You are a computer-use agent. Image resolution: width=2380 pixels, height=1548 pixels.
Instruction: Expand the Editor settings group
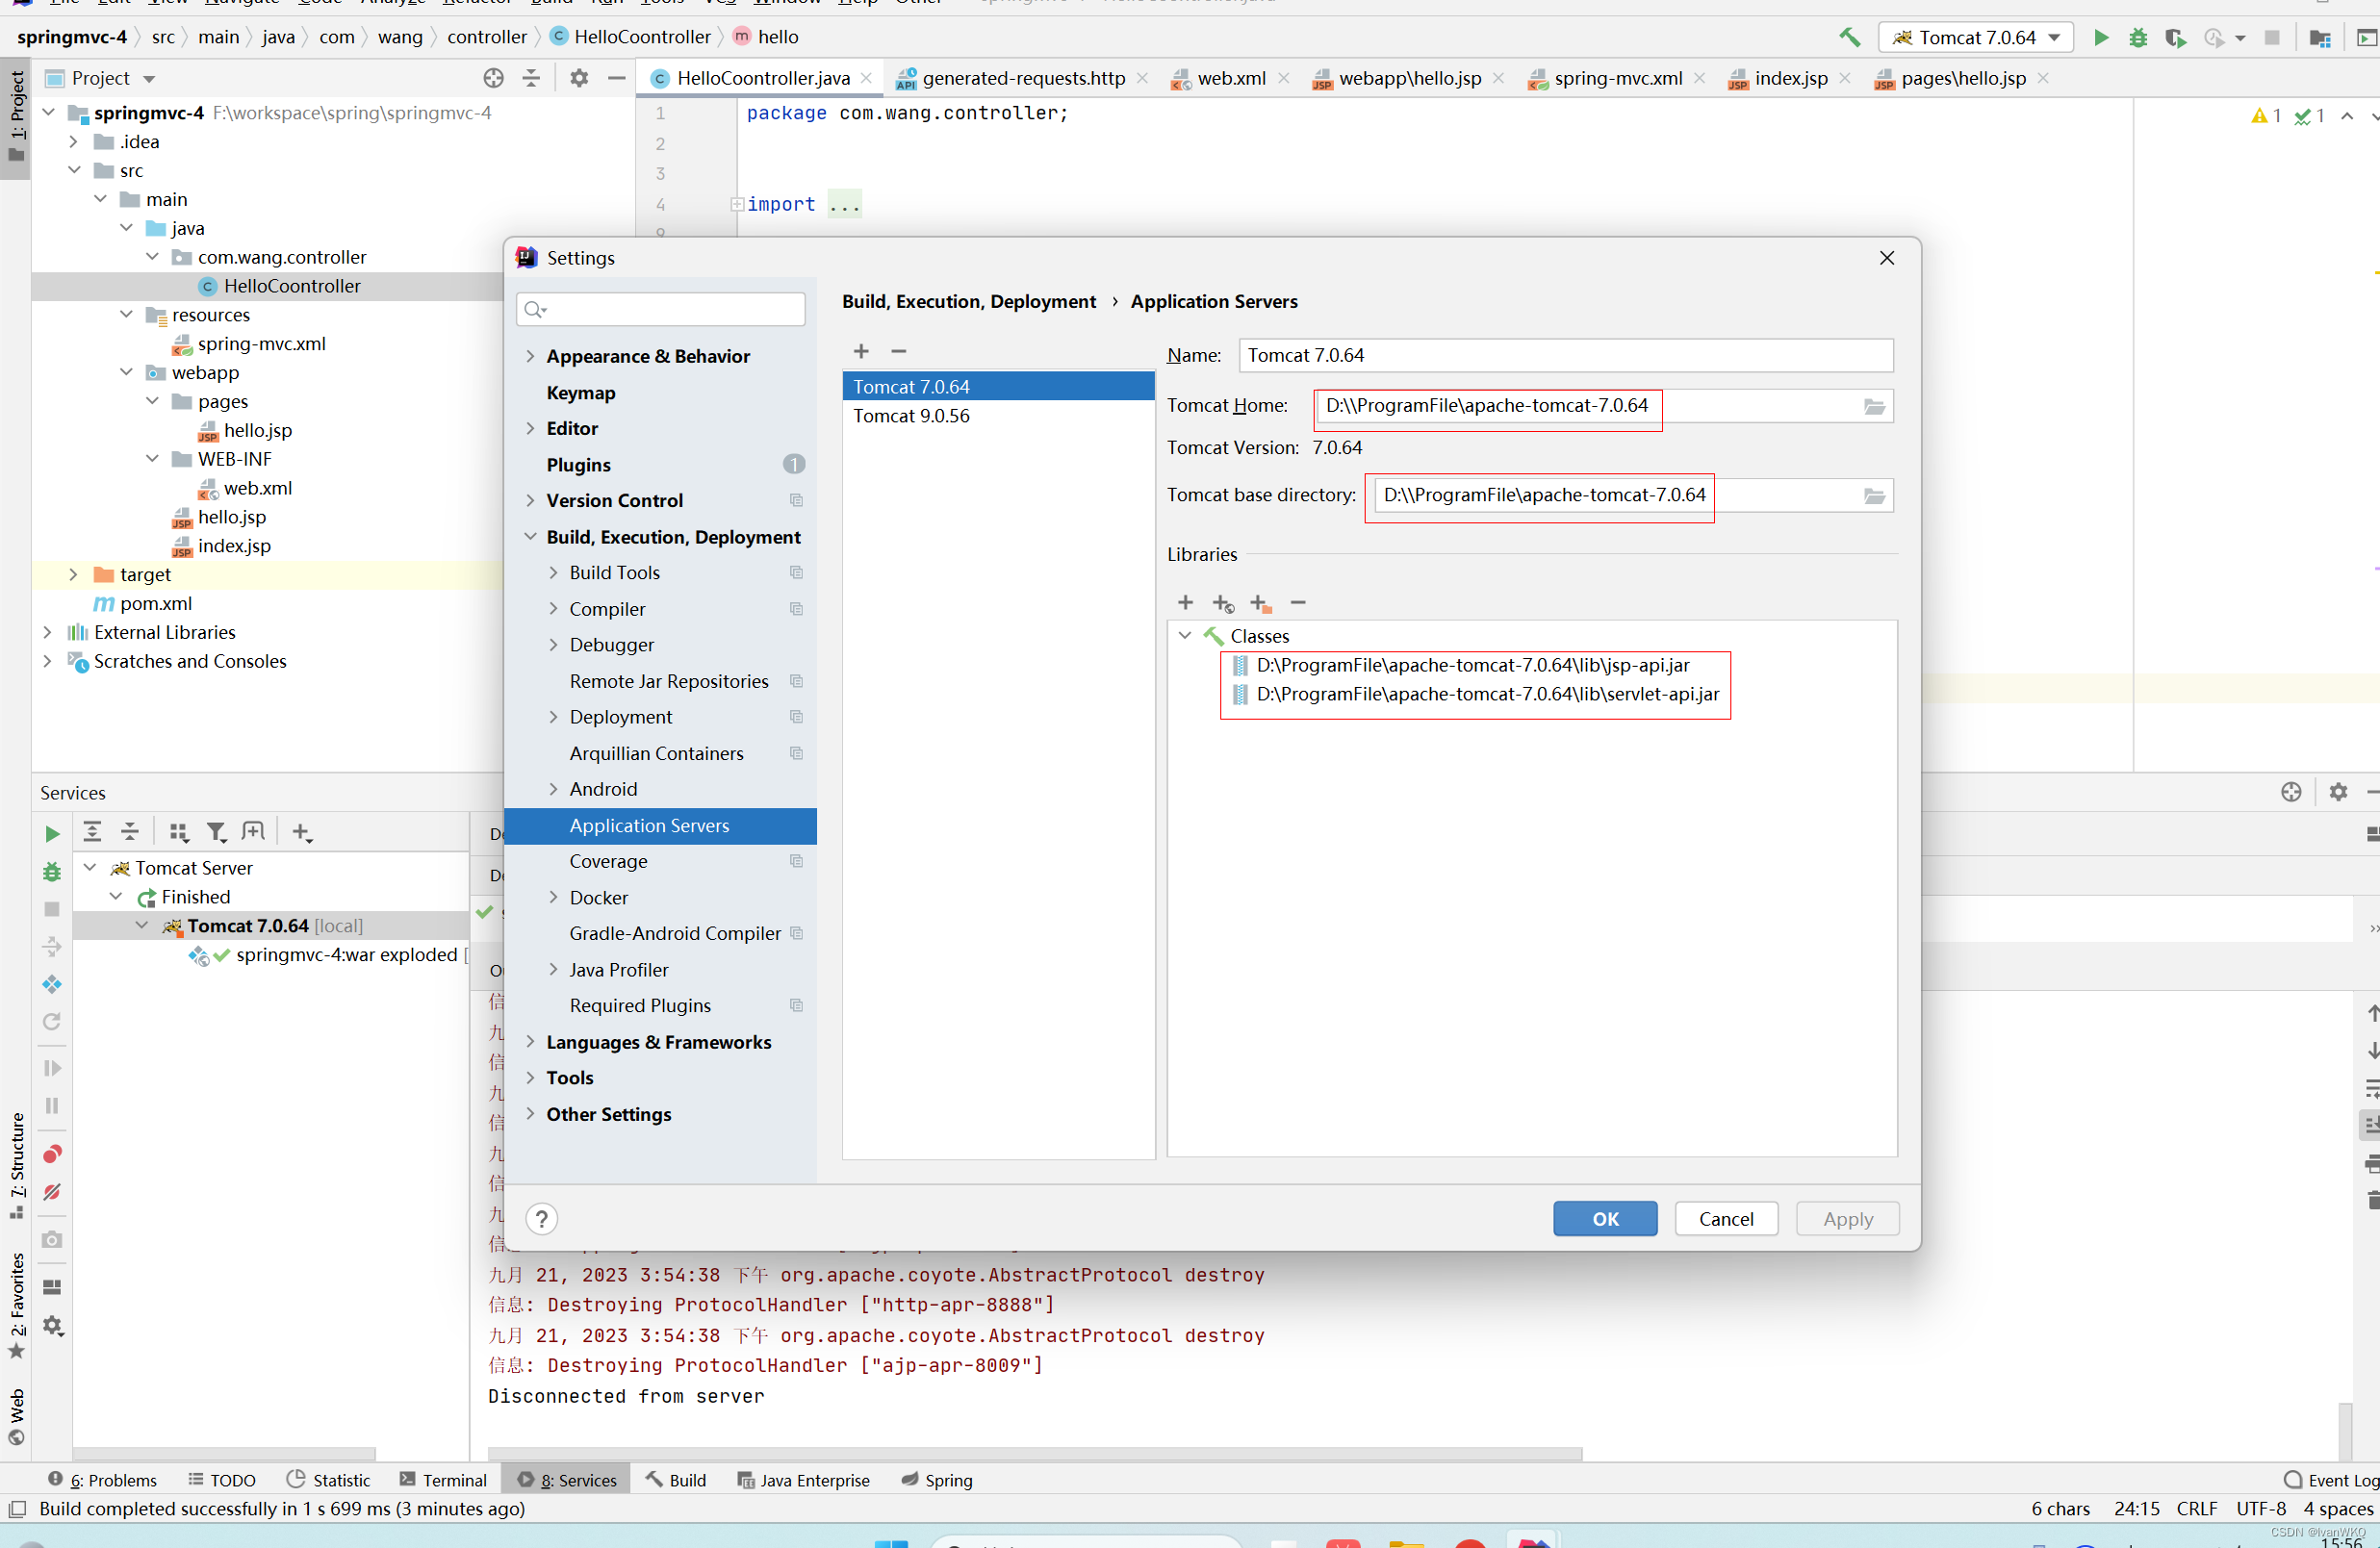pyautogui.click(x=530, y=428)
